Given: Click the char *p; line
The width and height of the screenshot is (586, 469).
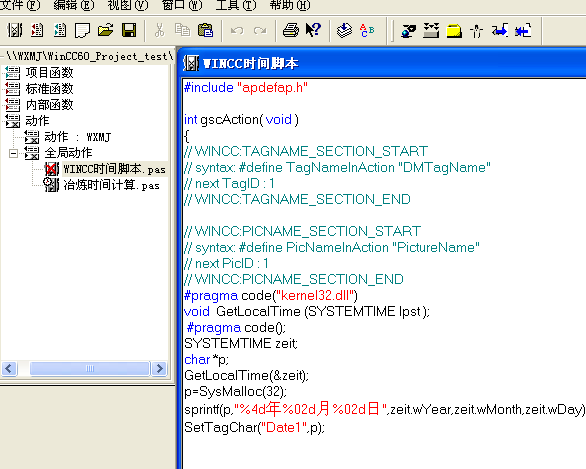Looking at the screenshot, I should tap(206, 360).
